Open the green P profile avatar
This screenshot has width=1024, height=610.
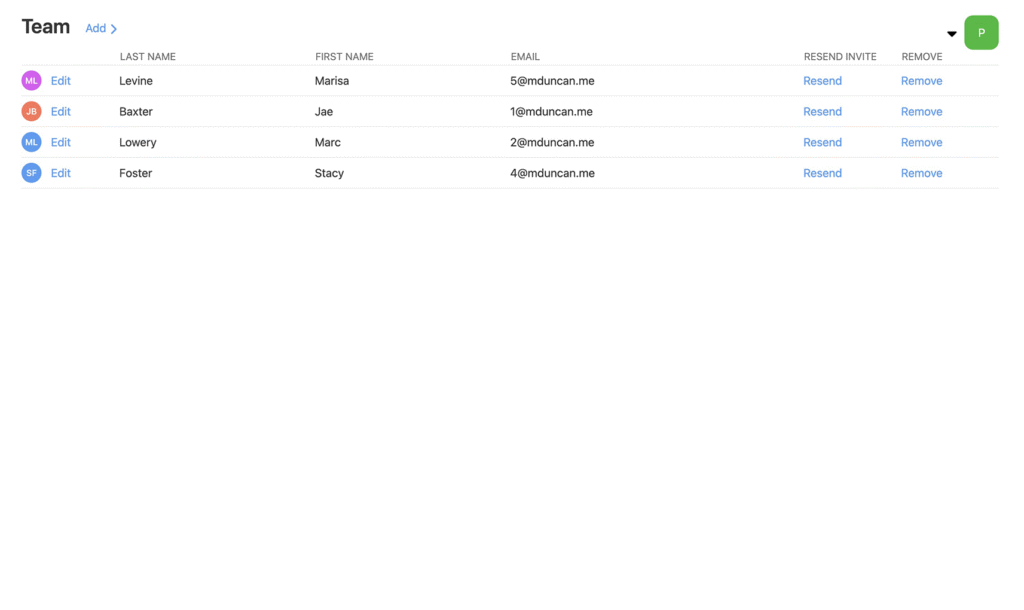point(980,33)
